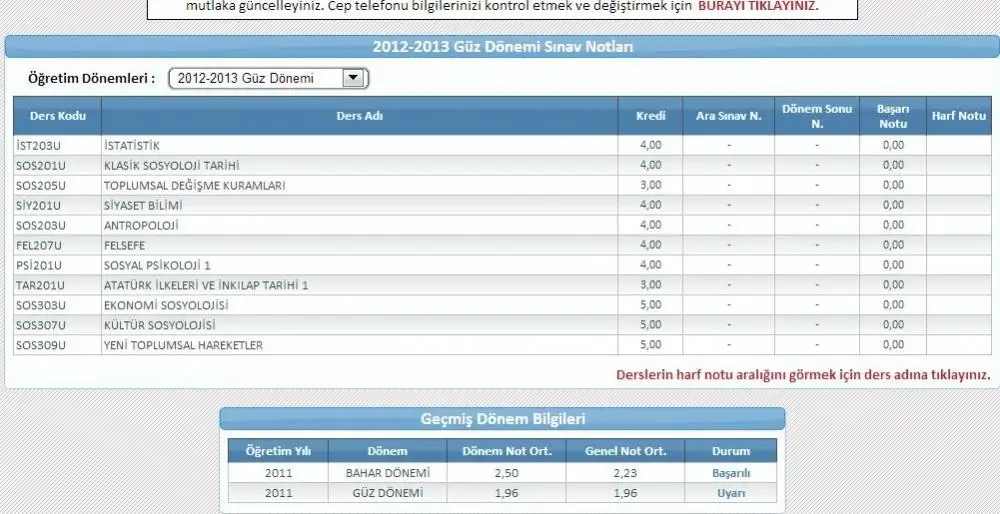
Task: Open SOSYAL PSİKOLOJİ 1 course
Action: pos(157,265)
